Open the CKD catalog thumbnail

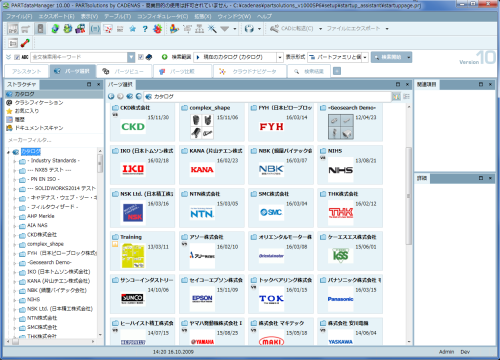(133, 127)
